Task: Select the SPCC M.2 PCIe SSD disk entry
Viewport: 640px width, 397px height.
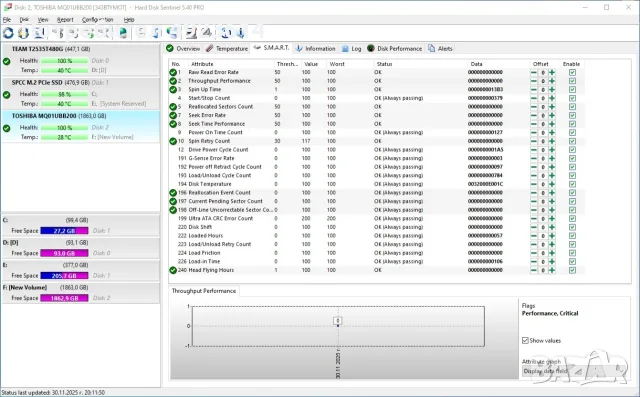Action: point(80,93)
